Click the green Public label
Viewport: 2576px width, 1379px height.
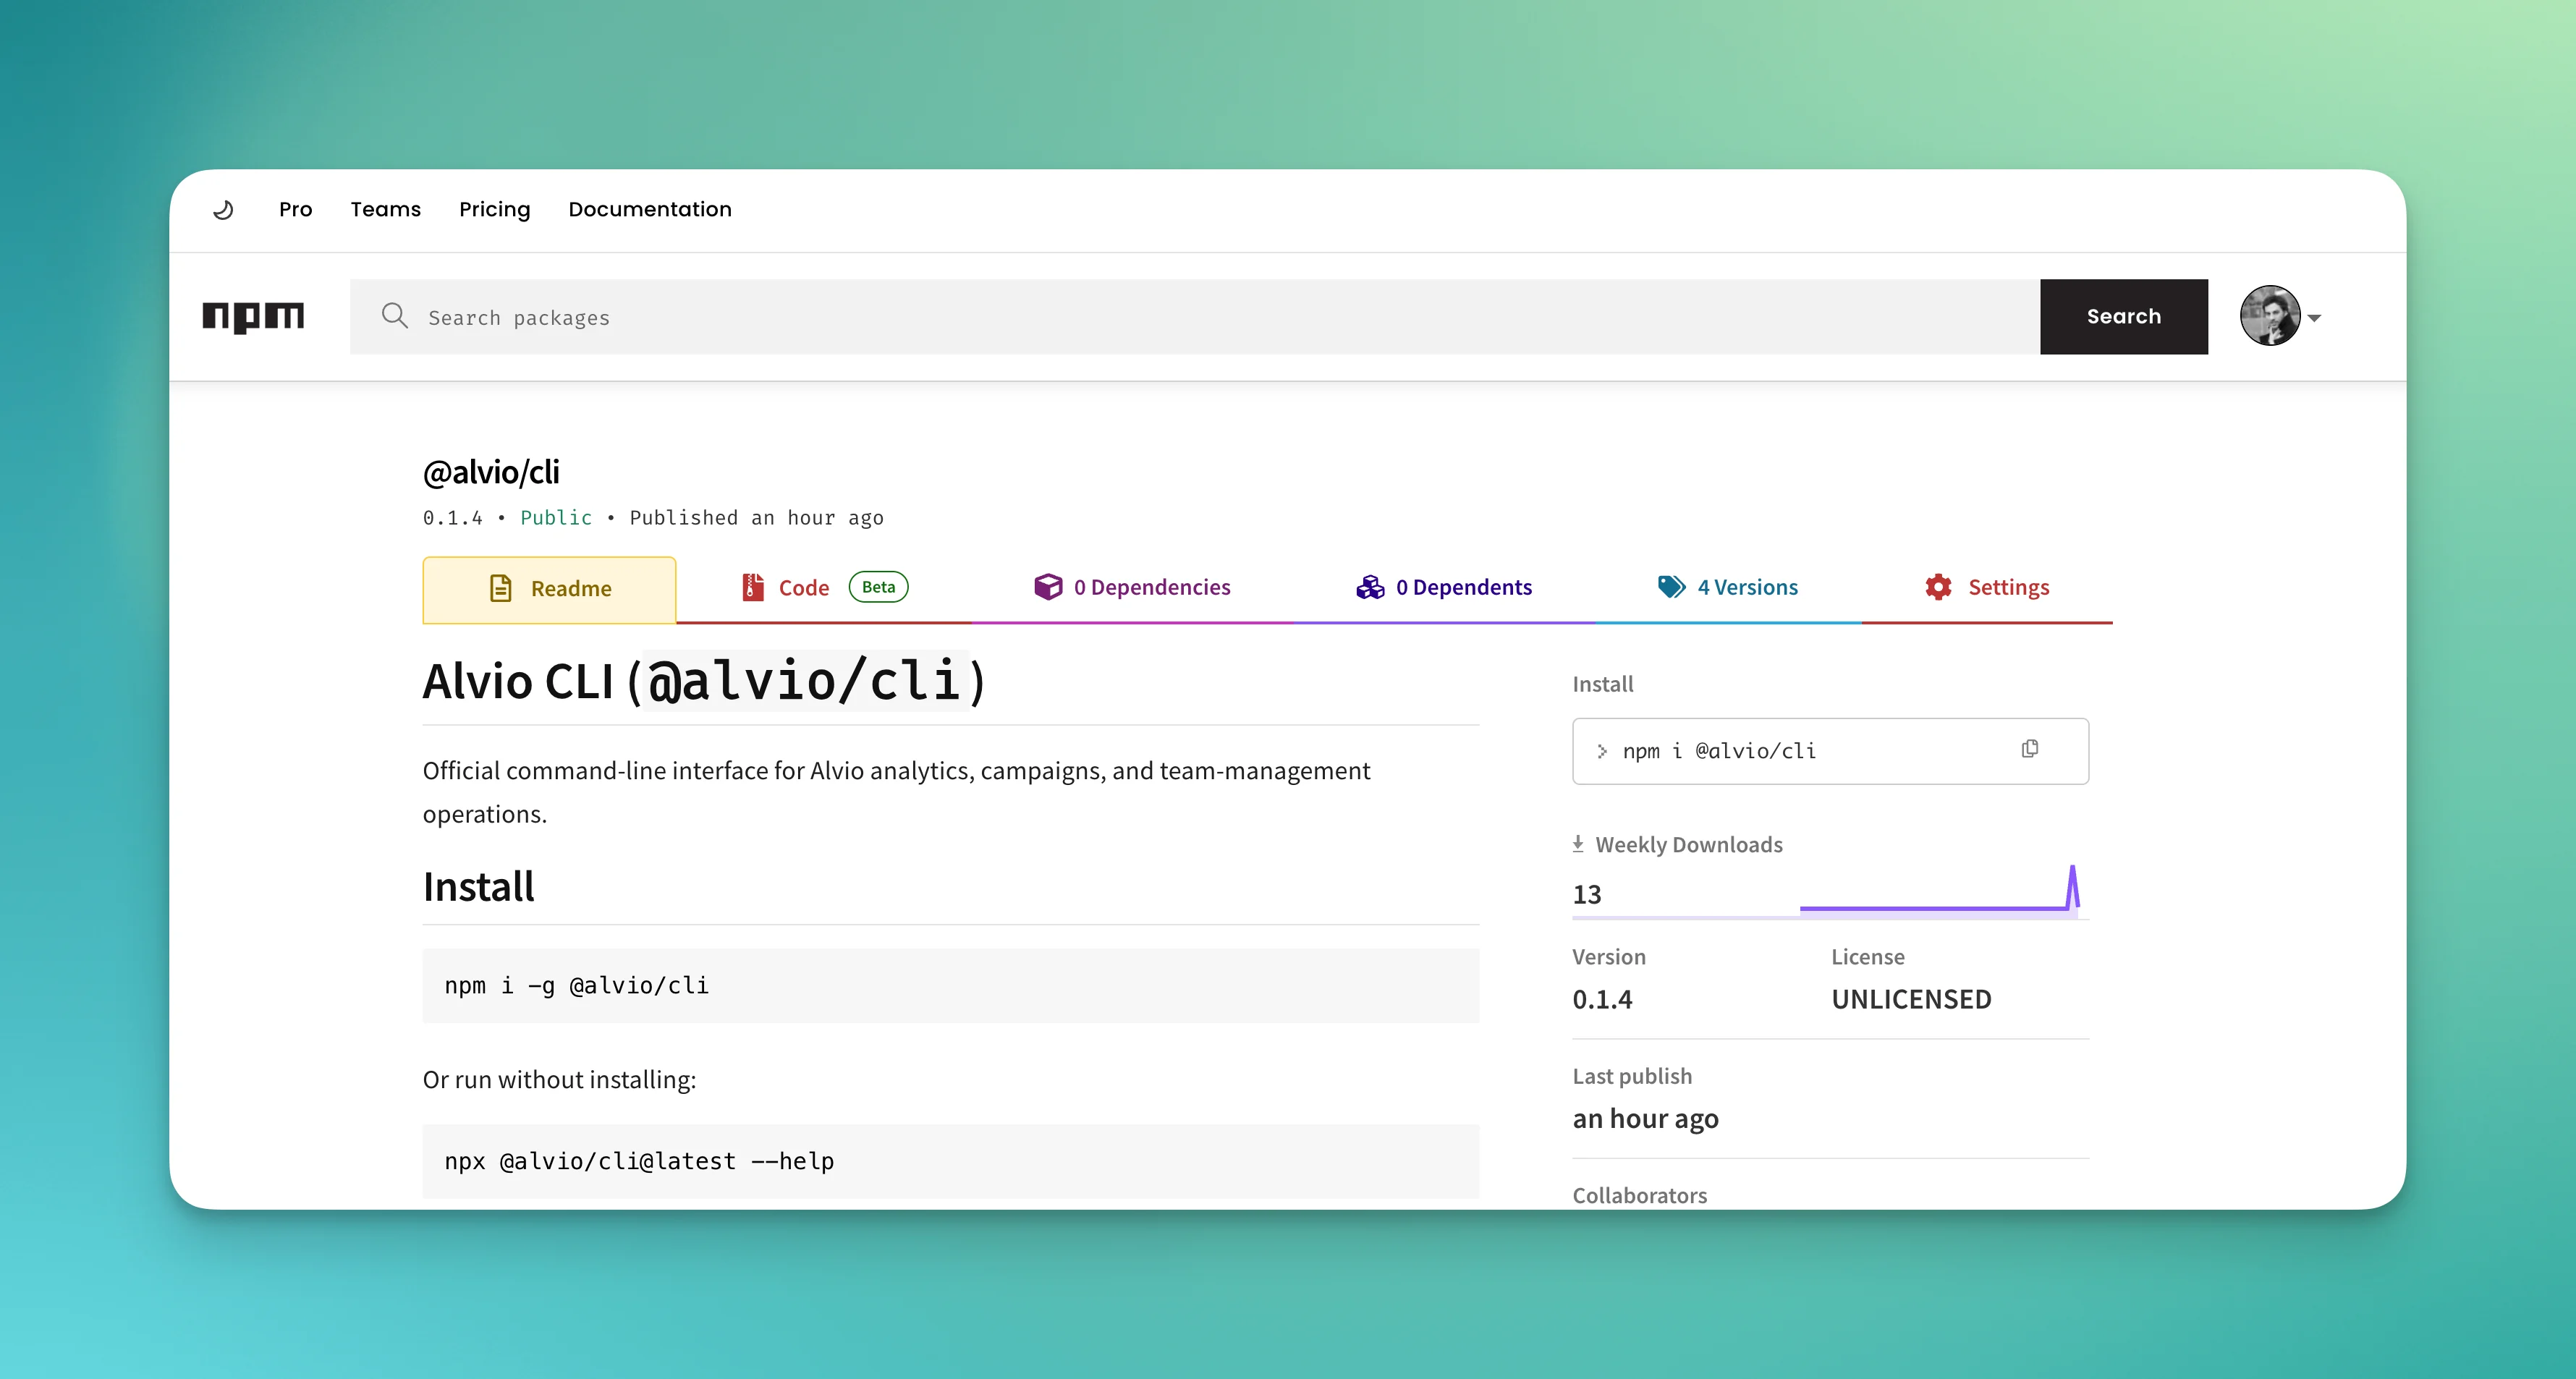tap(556, 517)
